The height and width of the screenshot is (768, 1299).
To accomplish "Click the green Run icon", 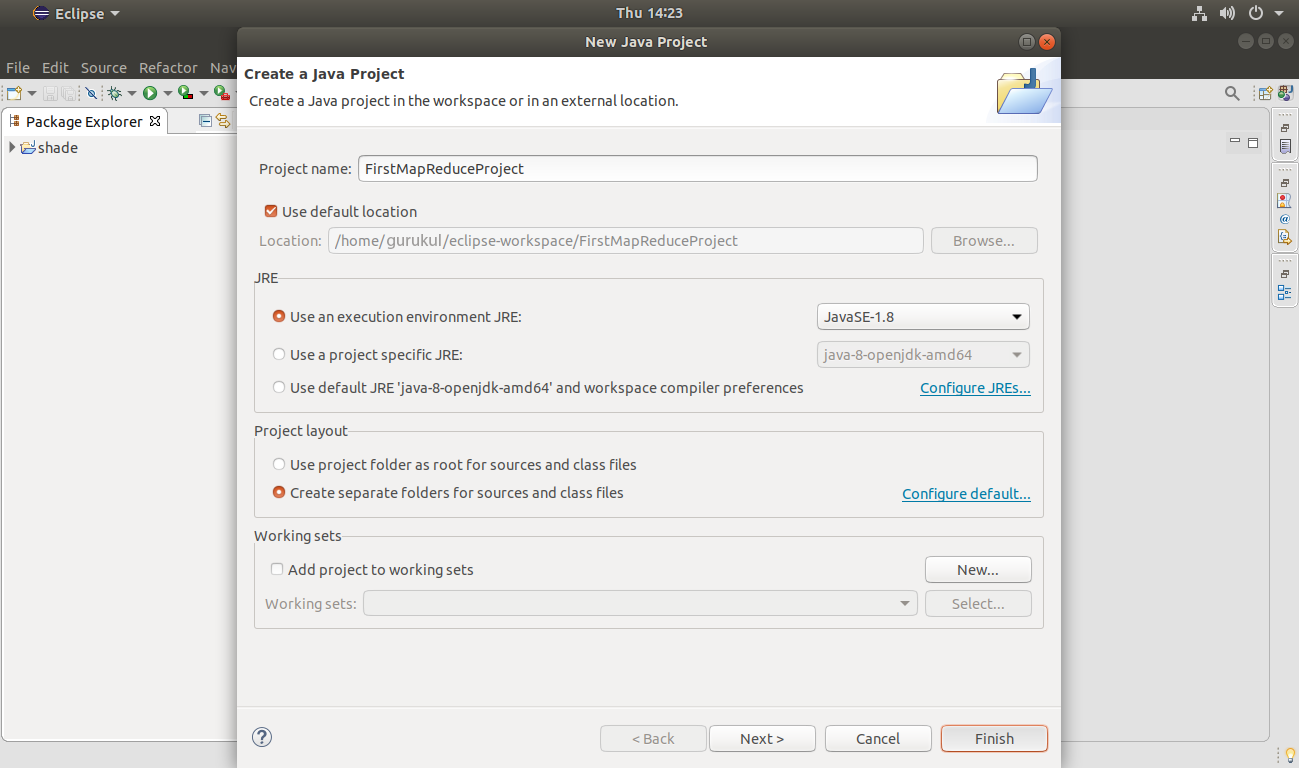I will coord(150,93).
